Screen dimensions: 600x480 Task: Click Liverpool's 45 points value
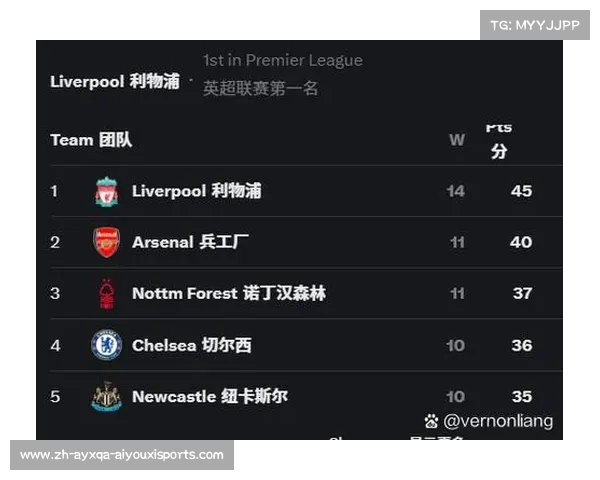[x=521, y=191]
